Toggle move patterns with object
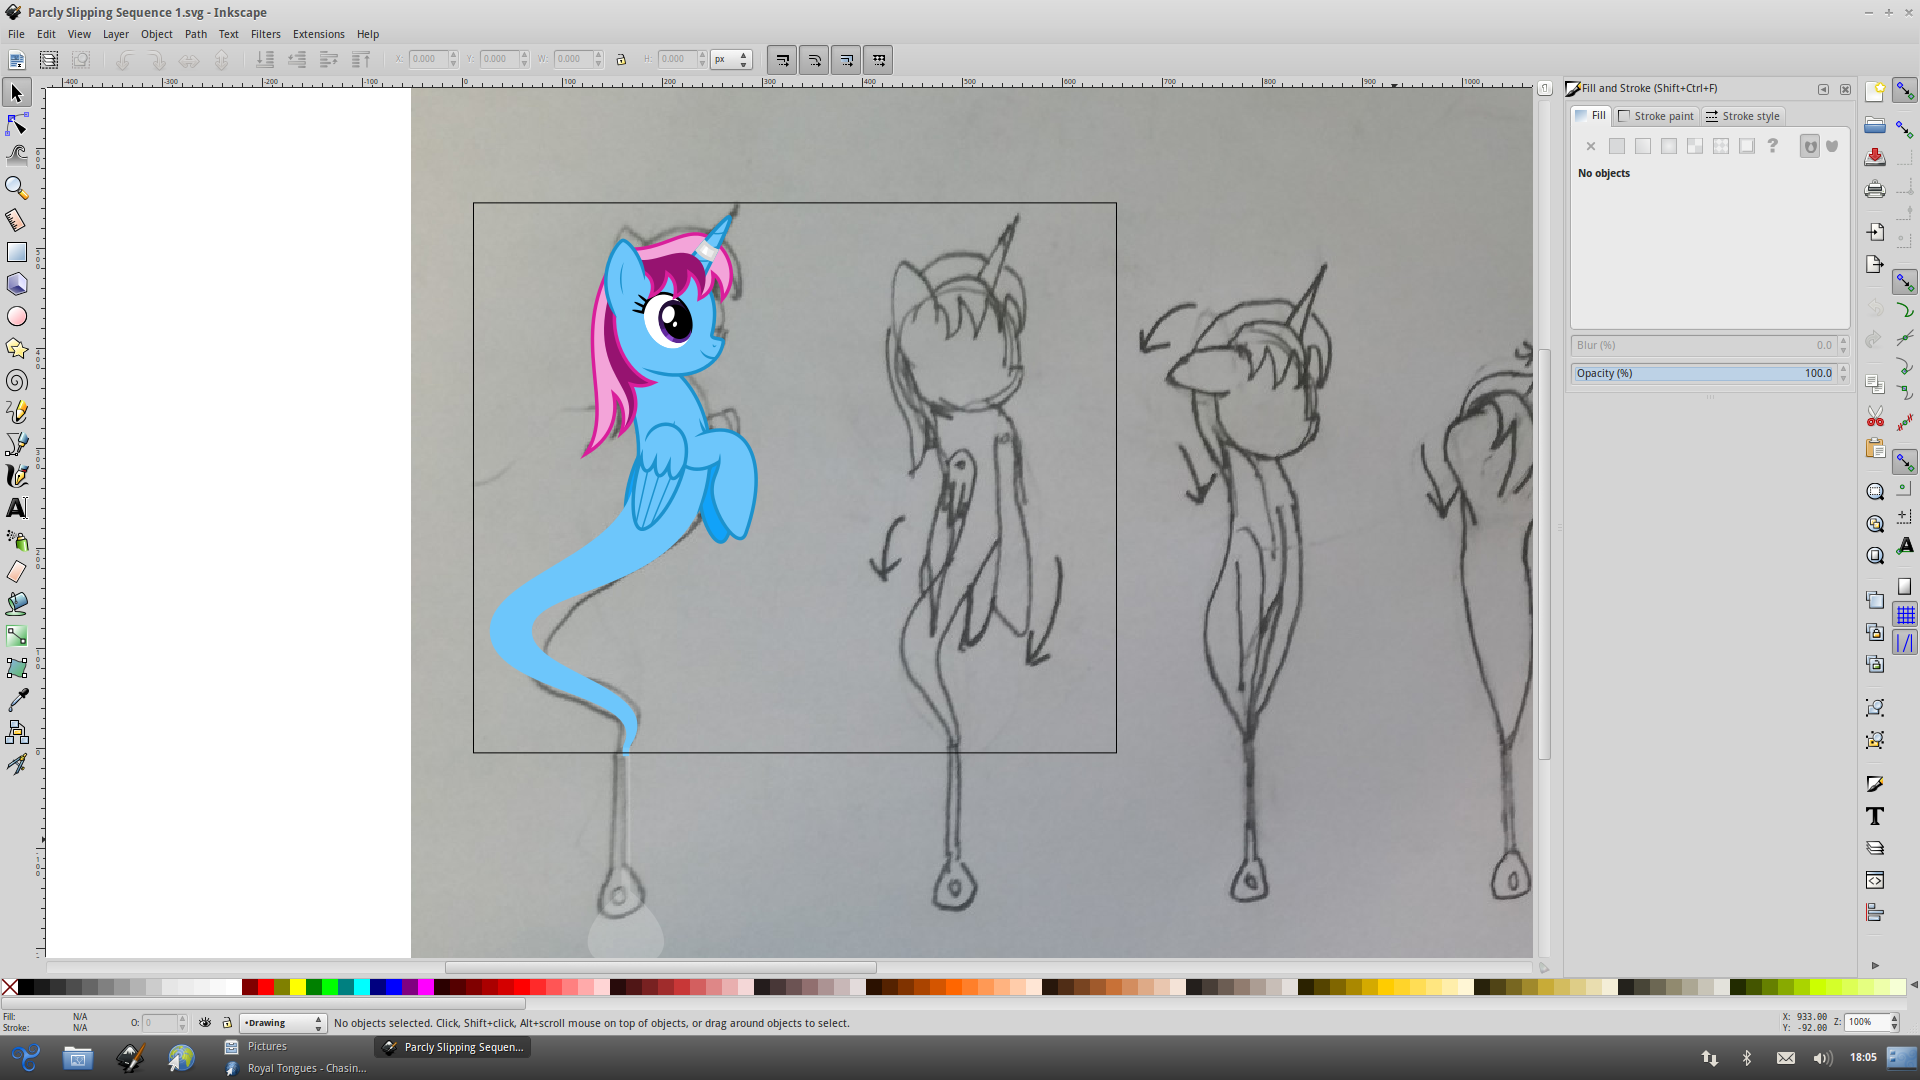Viewport: 1920px width, 1080px height. coord(878,60)
